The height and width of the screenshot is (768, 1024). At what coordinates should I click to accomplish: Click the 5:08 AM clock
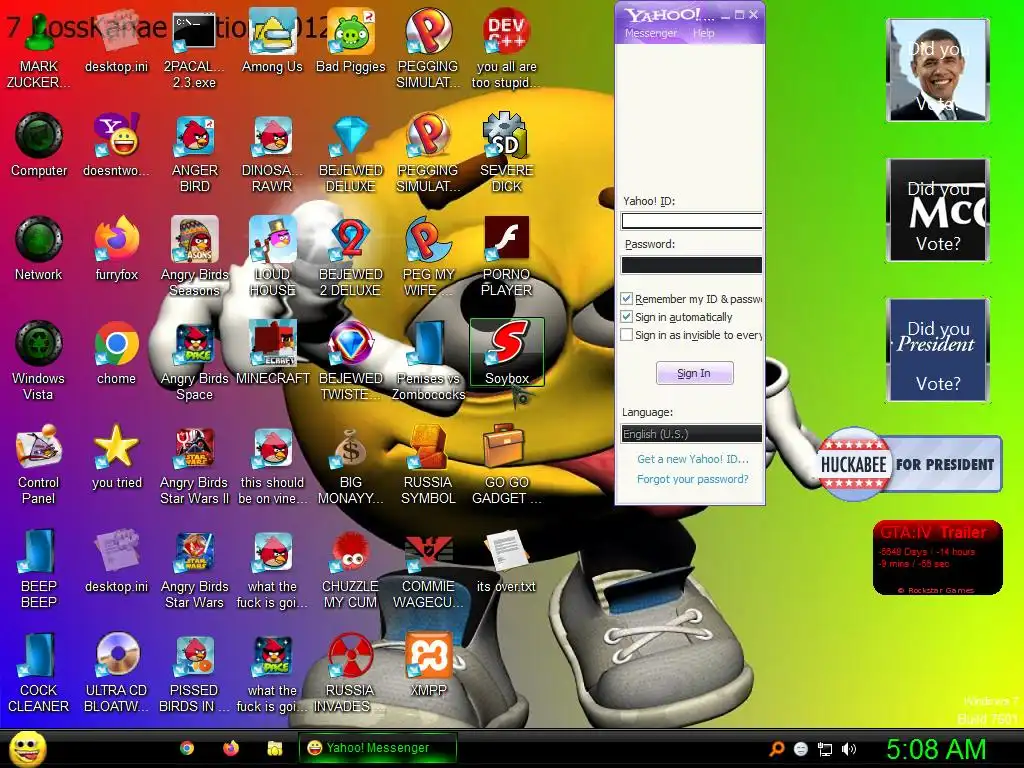936,749
